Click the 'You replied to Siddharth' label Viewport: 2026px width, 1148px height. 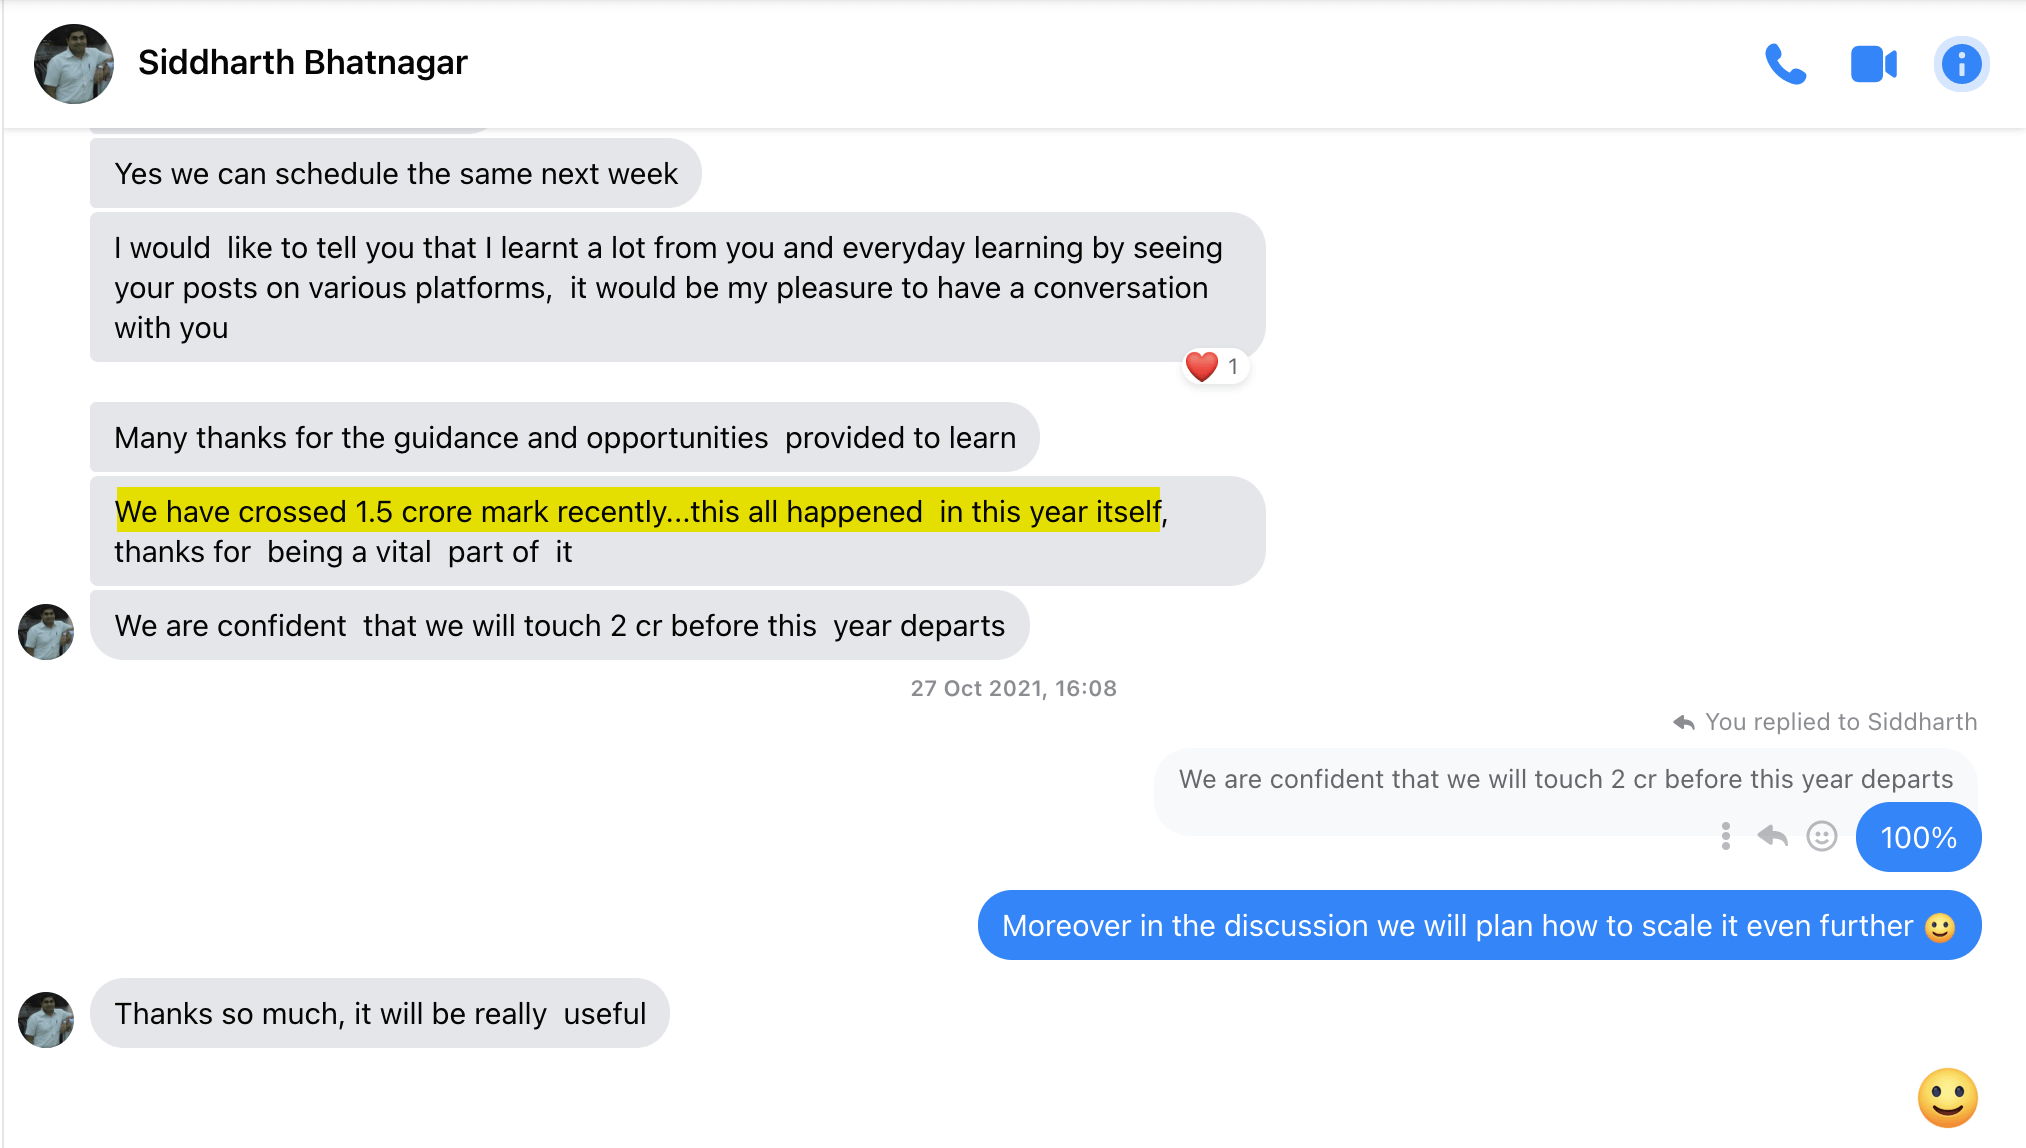1840,722
